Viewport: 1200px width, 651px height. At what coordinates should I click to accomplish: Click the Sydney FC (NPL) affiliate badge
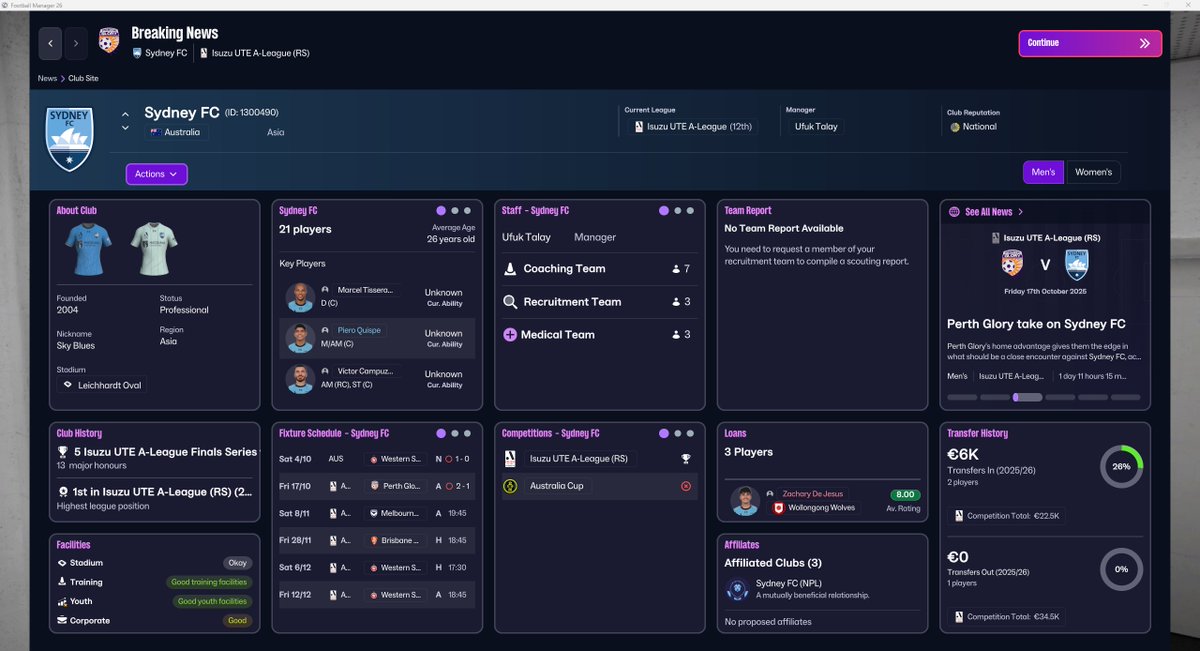(x=737, y=589)
